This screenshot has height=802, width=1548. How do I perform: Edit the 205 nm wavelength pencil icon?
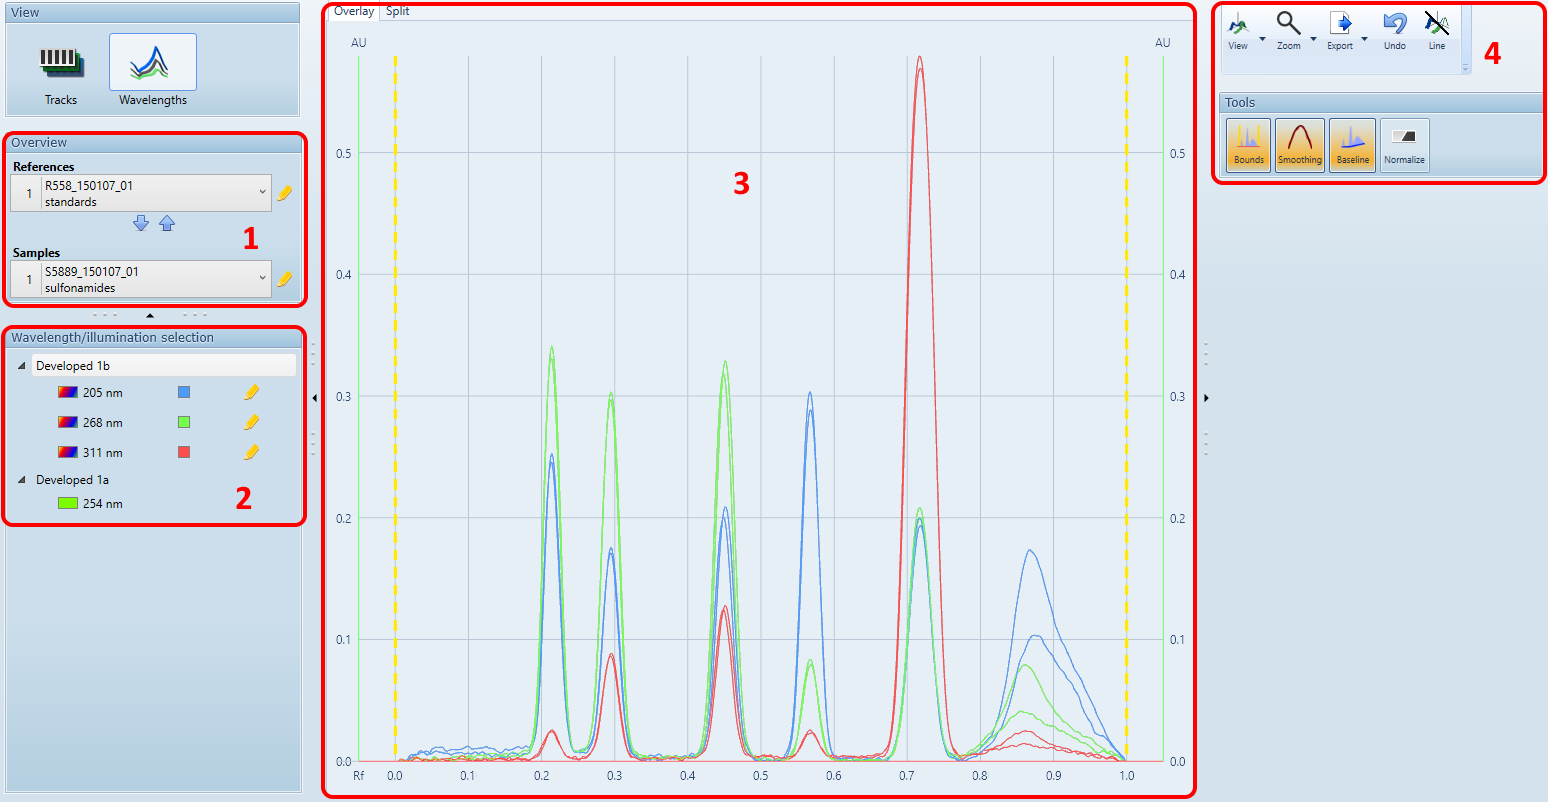coord(252,392)
